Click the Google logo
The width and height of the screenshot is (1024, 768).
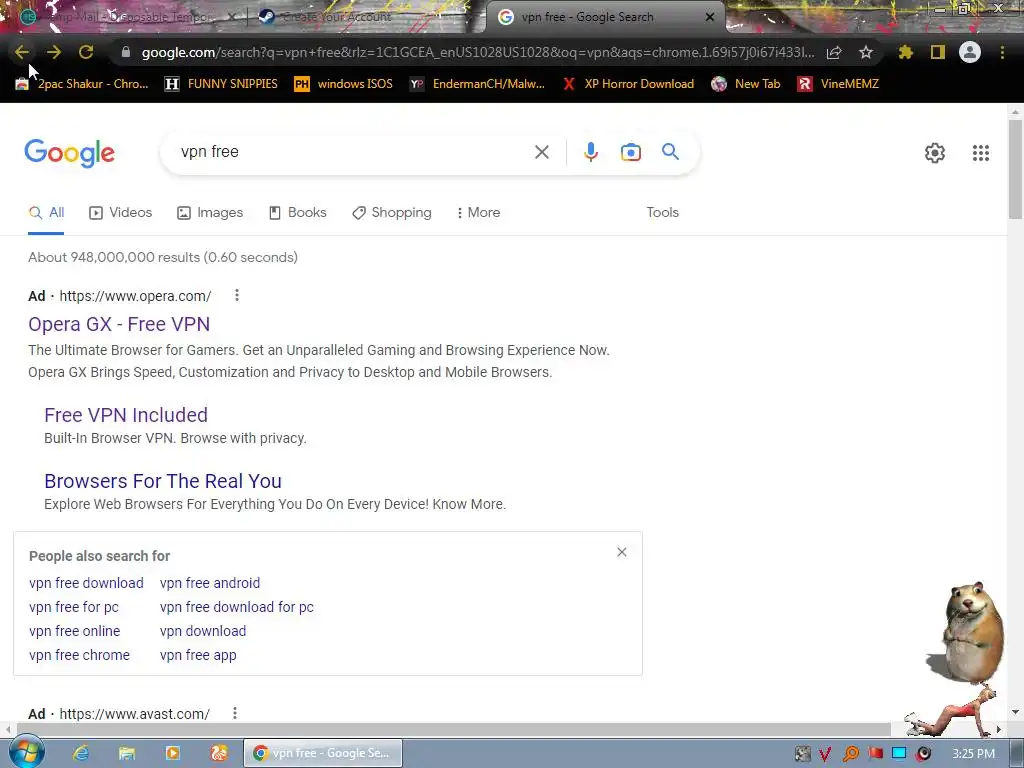click(x=69, y=153)
